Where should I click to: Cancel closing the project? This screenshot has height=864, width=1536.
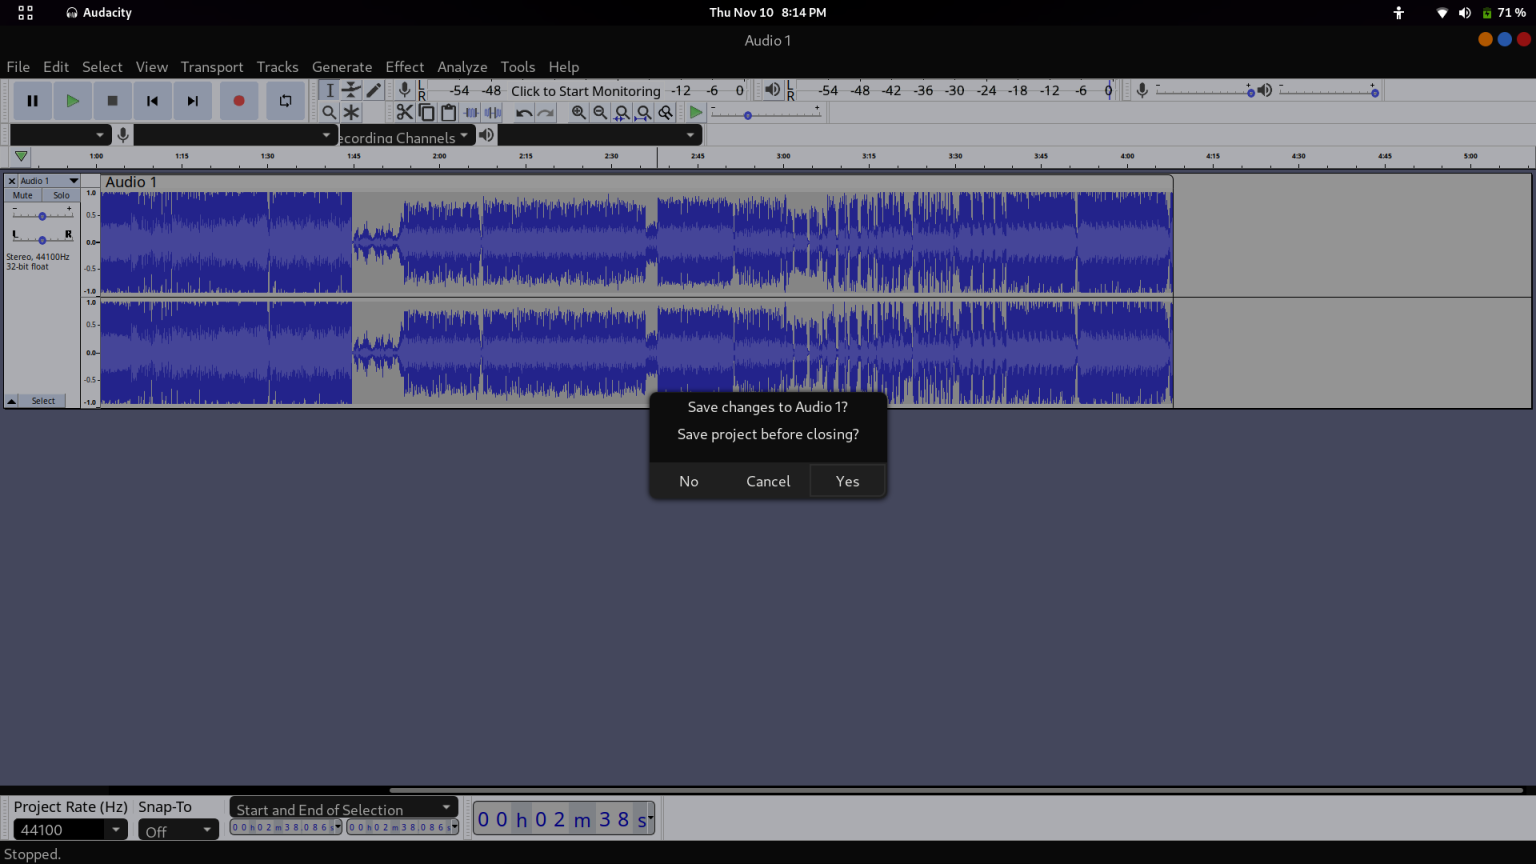point(767,481)
